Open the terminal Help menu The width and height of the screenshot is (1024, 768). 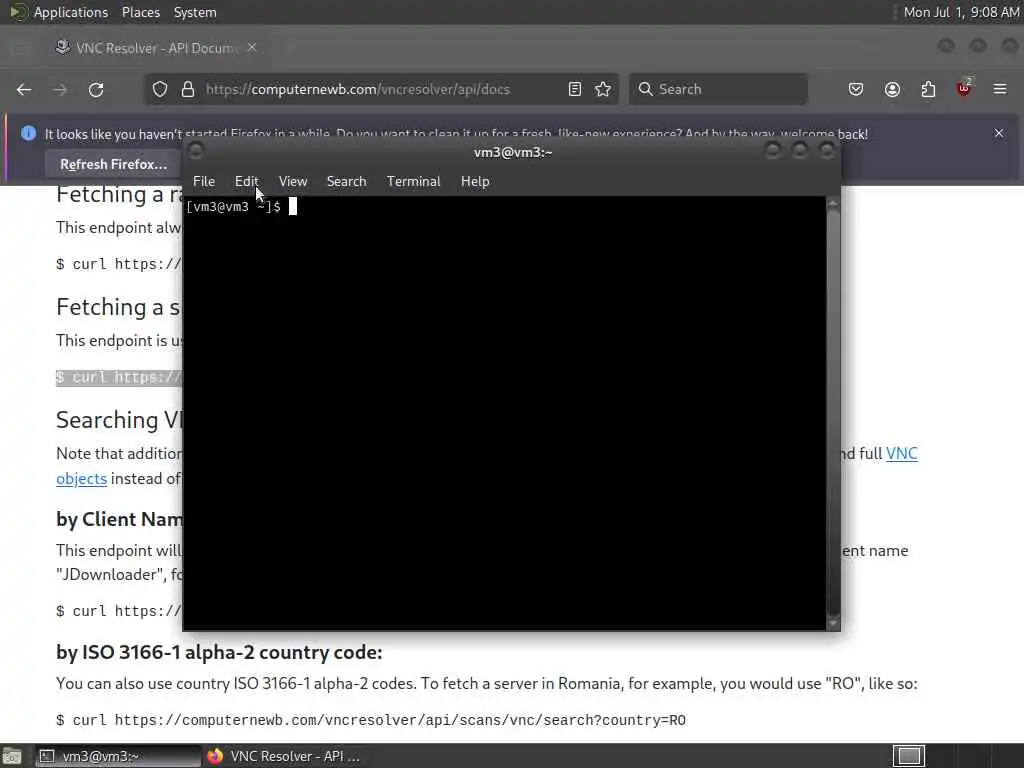coord(475,182)
